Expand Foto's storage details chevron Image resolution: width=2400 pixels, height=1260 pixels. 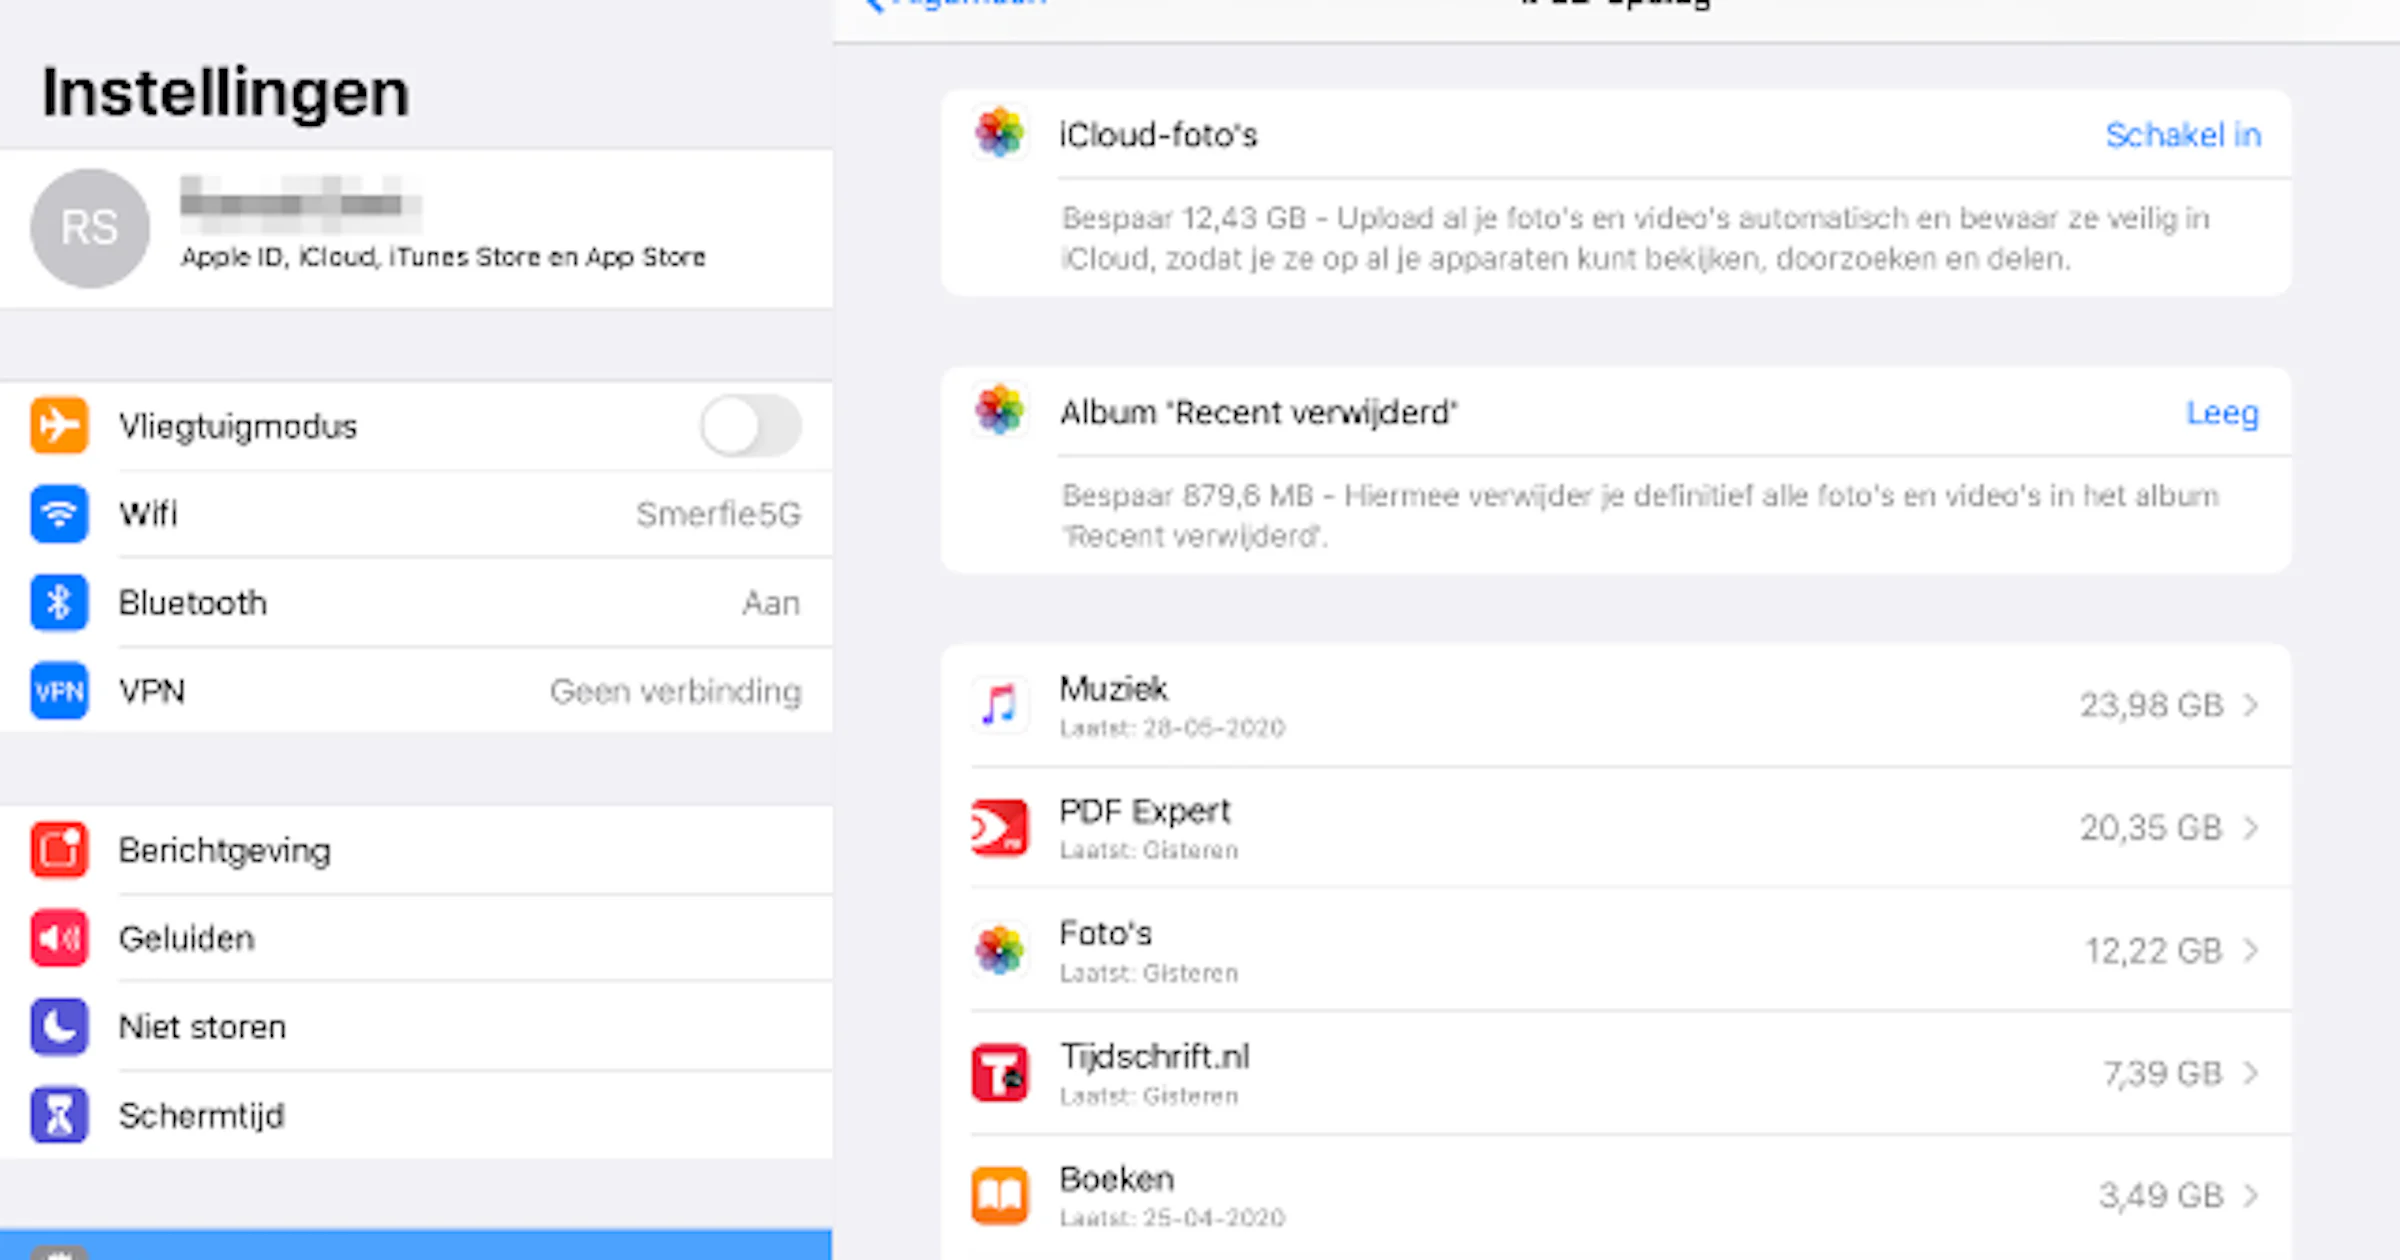click(x=2251, y=950)
